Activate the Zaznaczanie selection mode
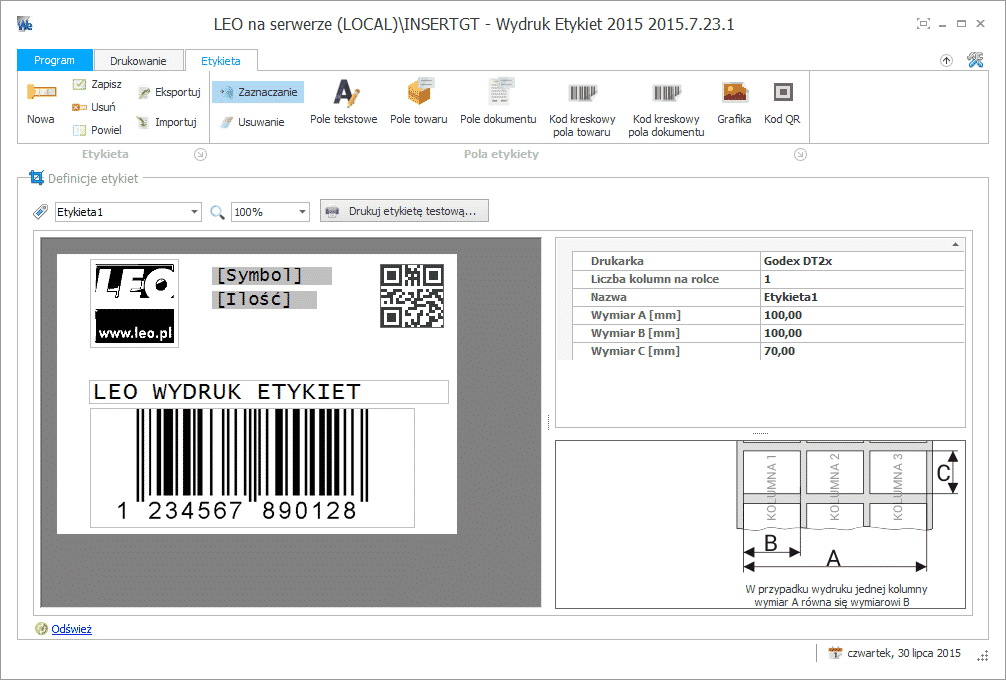This screenshot has width=1006, height=680. click(258, 92)
